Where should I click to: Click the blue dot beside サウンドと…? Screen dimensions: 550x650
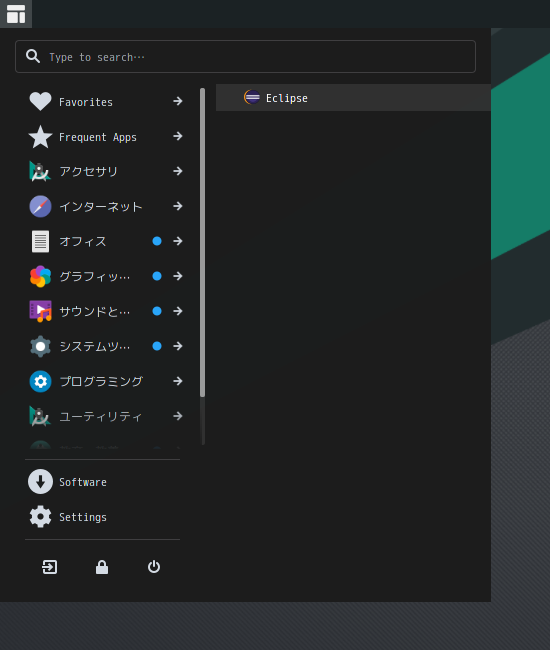(157, 311)
